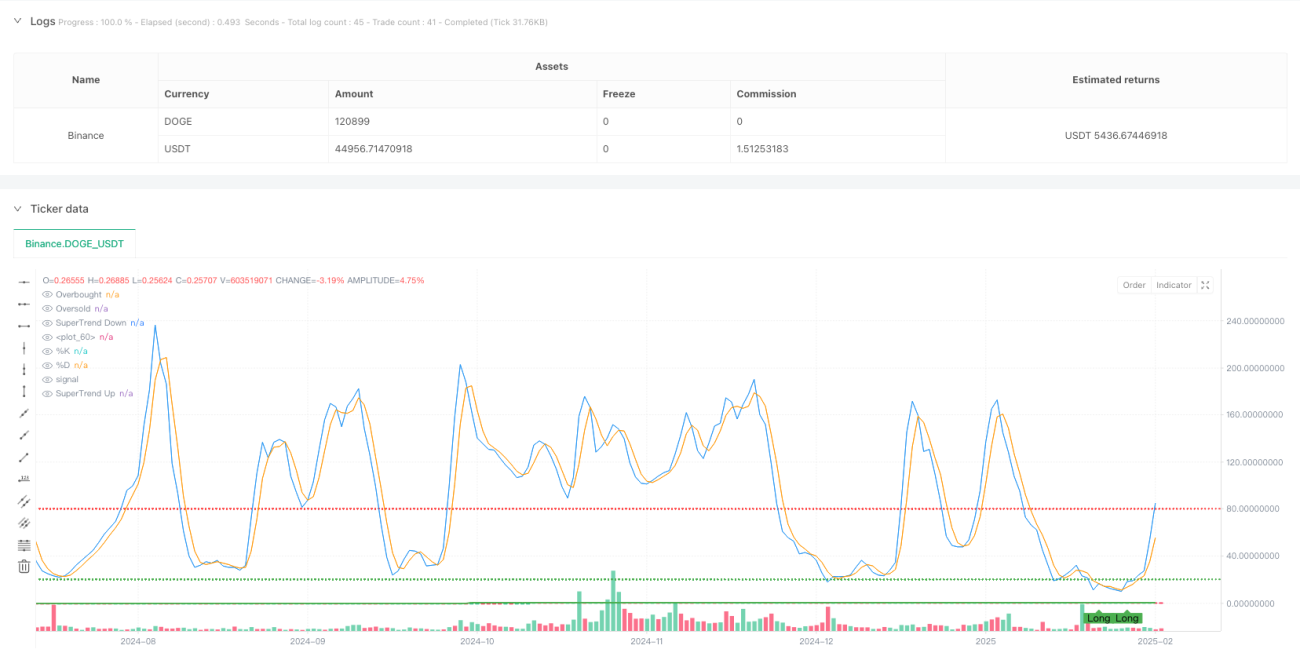Select the Binance.DOGE_USDT tab
Image resolution: width=1300 pixels, height=649 pixels.
[74, 244]
